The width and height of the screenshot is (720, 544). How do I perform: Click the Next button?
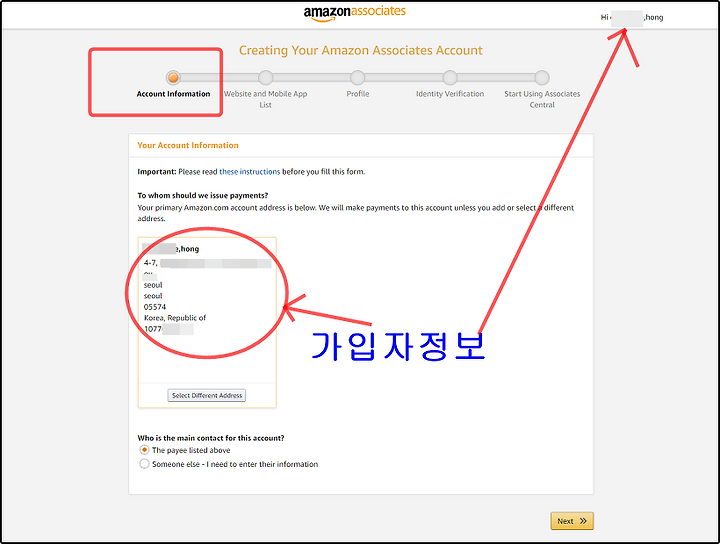[x=572, y=521]
